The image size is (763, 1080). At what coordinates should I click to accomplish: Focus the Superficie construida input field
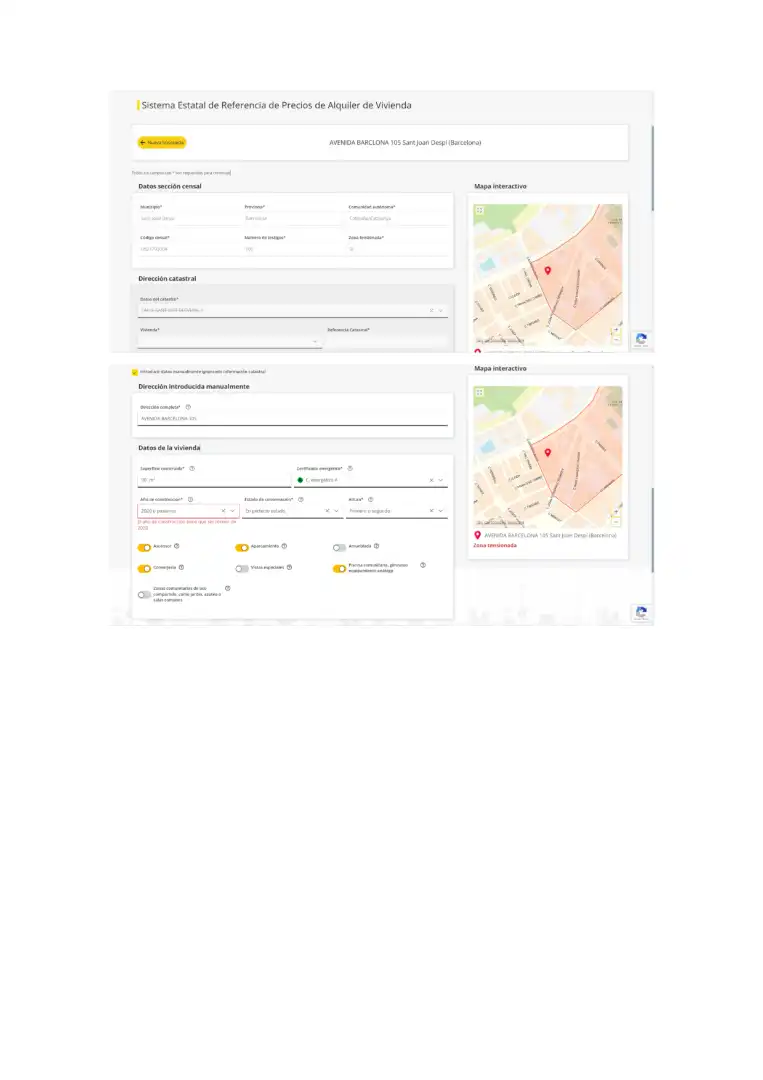[x=214, y=480]
